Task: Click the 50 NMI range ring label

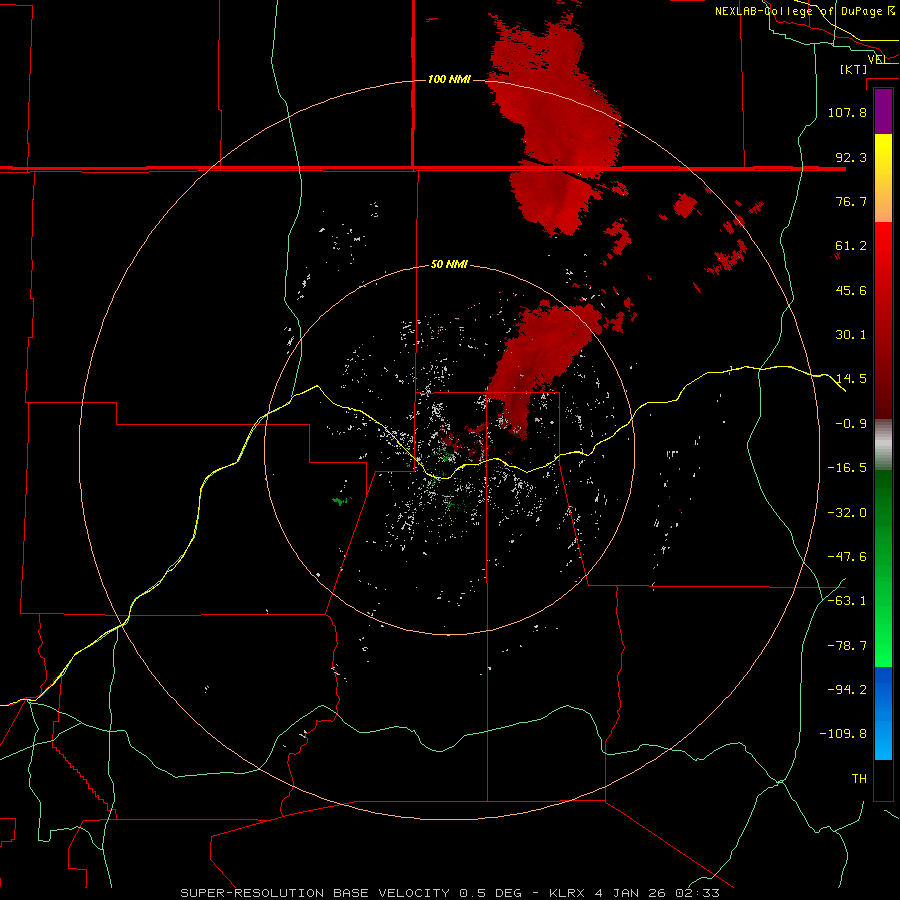Action: point(449,265)
